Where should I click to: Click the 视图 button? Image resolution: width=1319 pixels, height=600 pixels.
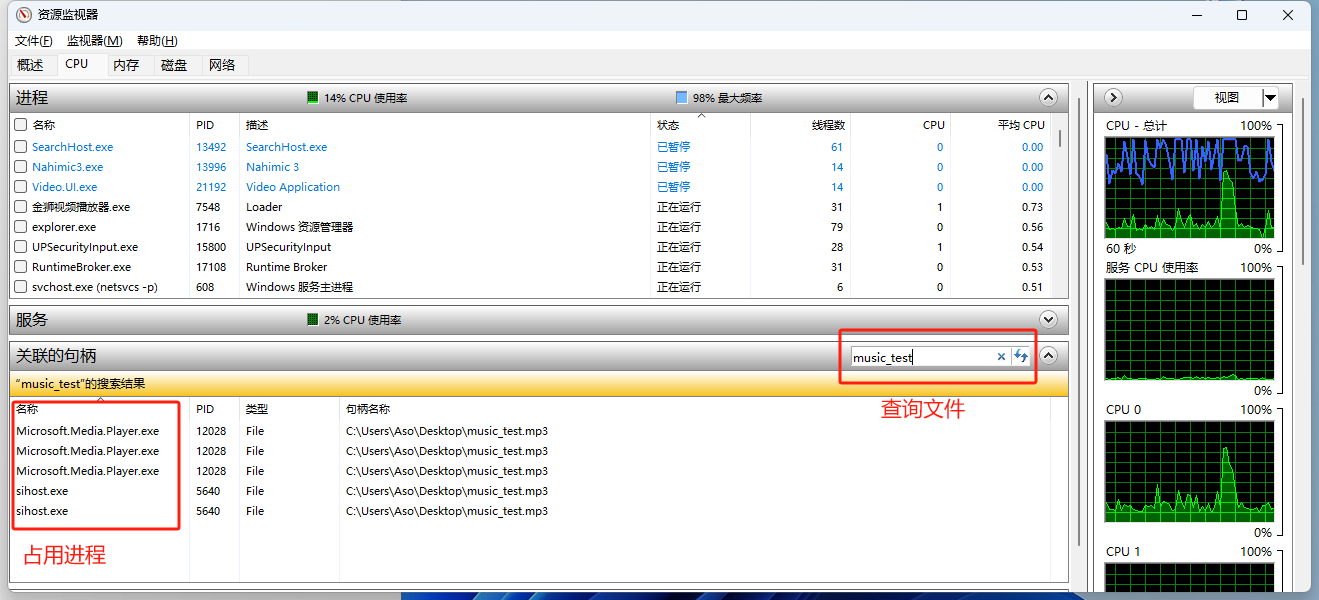pos(1227,98)
